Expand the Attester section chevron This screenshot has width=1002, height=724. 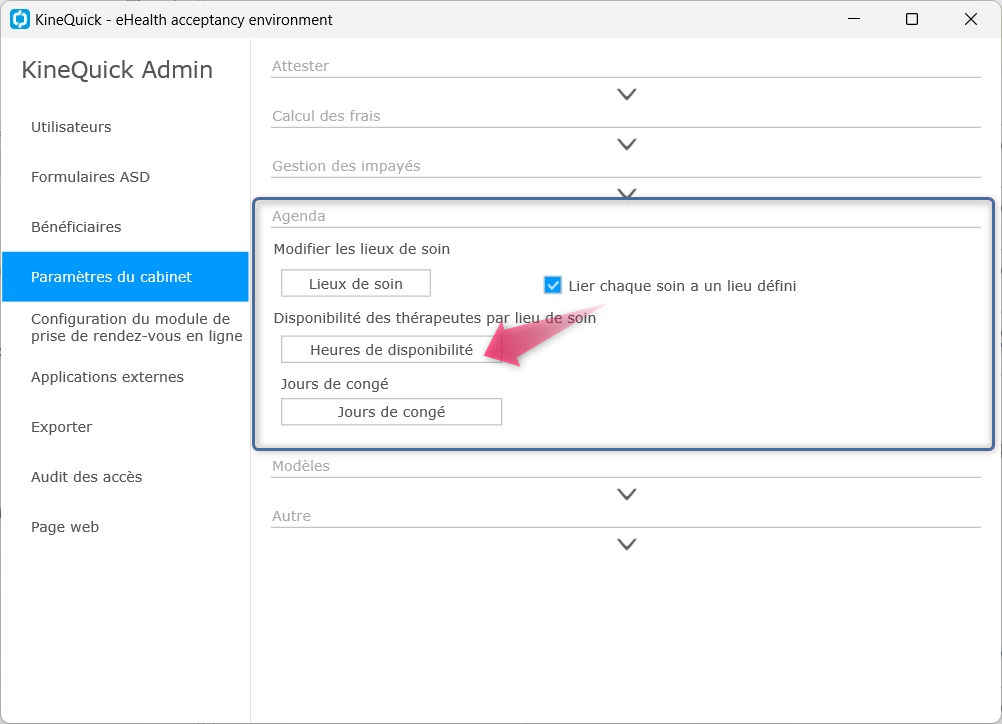pyautogui.click(x=626, y=95)
